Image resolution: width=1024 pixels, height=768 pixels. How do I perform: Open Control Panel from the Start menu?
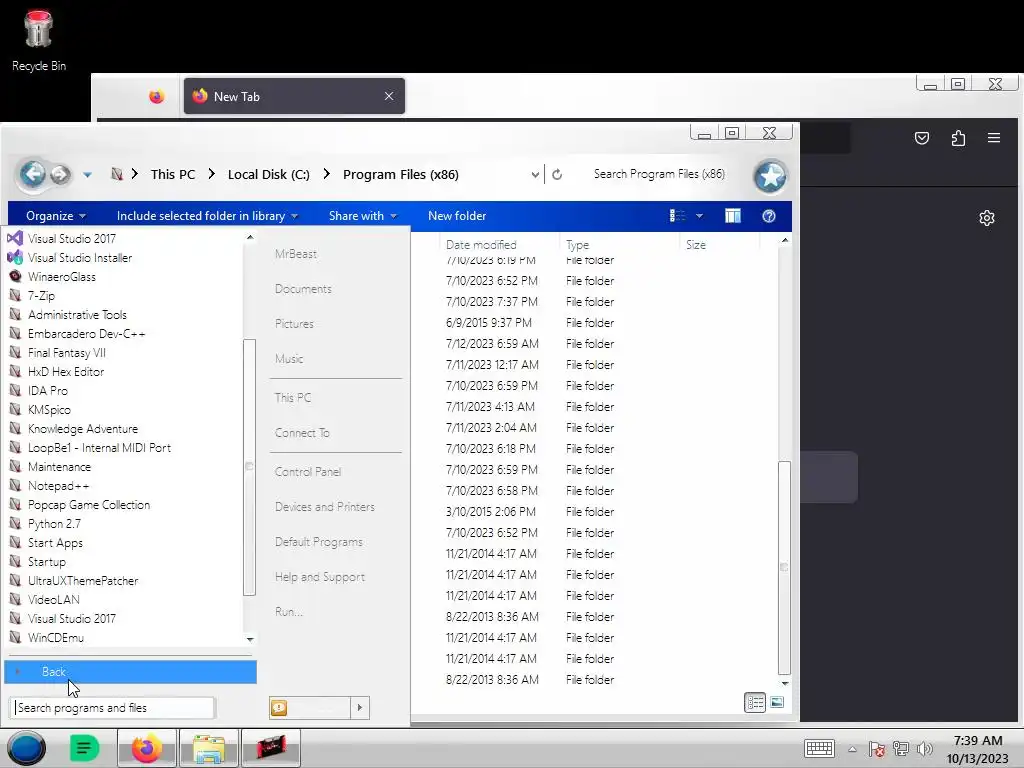click(x=308, y=472)
